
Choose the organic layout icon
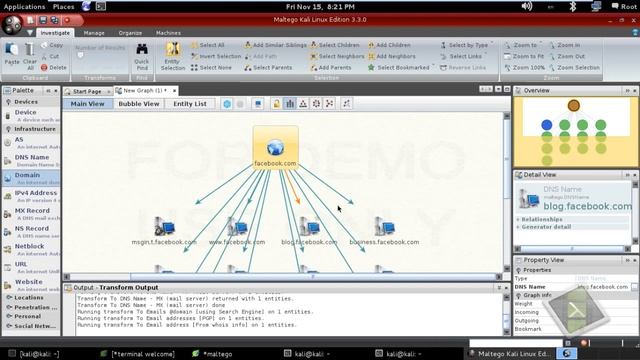coord(329,104)
